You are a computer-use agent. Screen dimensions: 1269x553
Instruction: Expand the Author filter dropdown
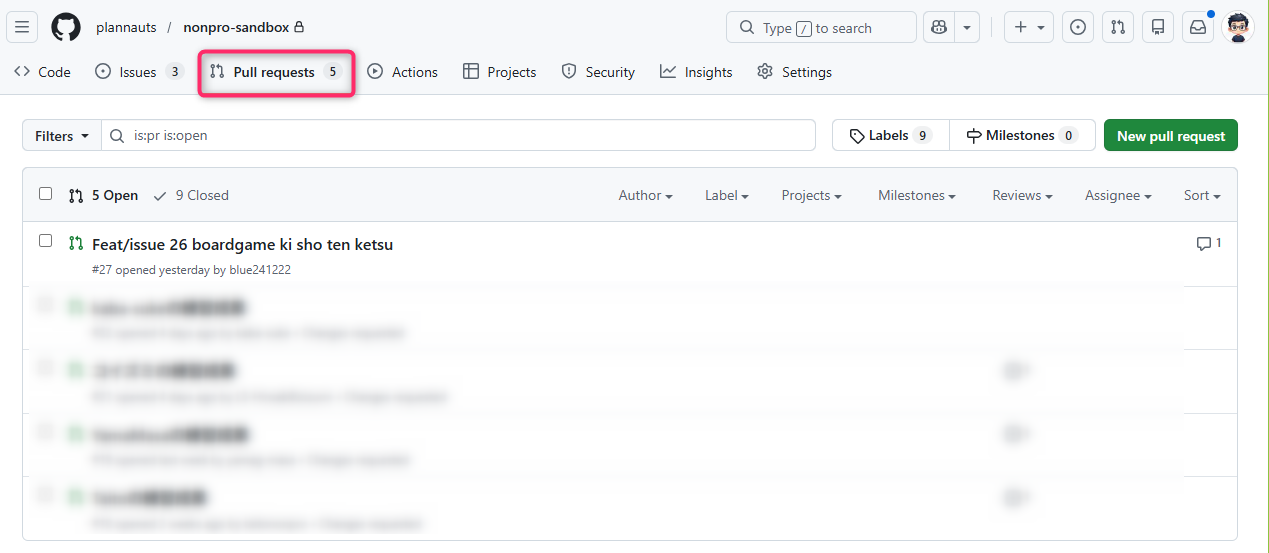(x=645, y=196)
